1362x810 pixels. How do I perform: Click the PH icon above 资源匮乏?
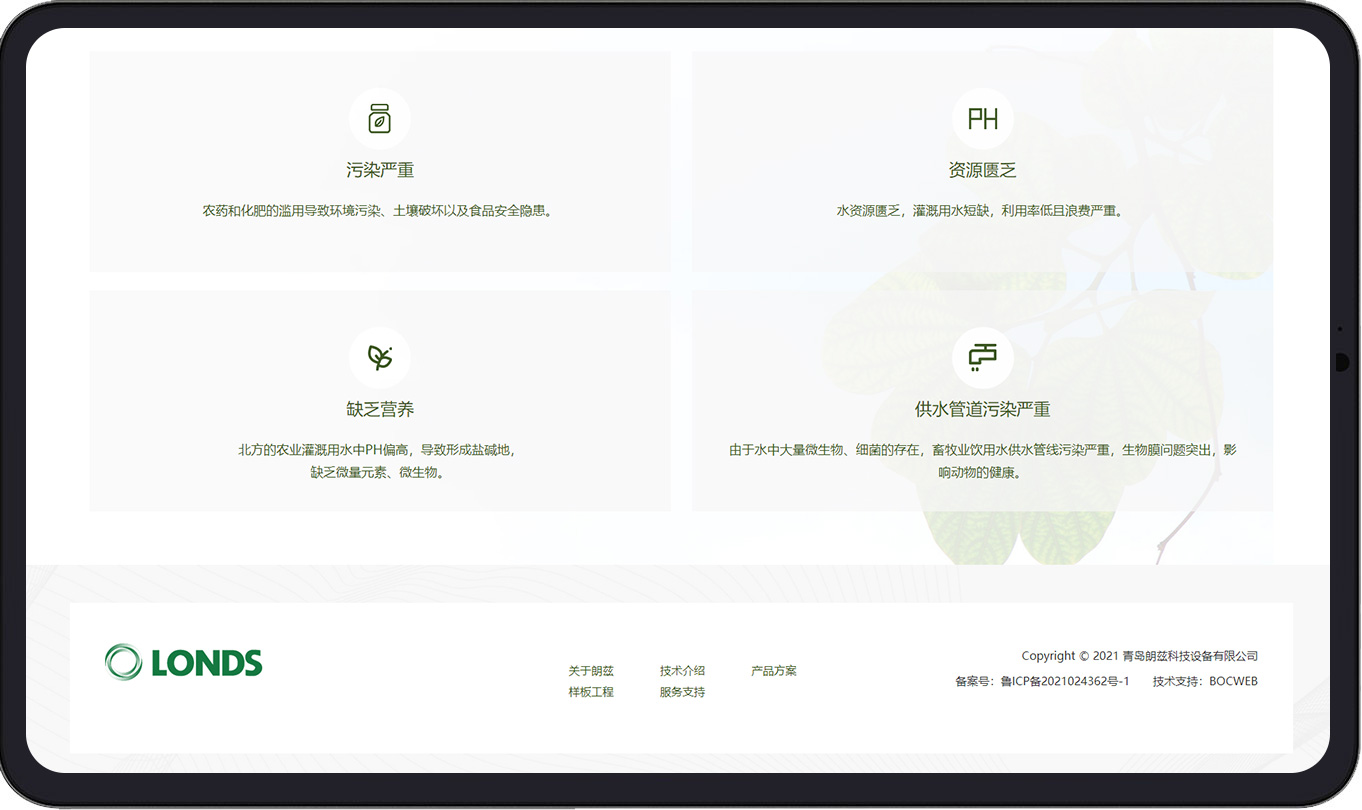coord(982,119)
